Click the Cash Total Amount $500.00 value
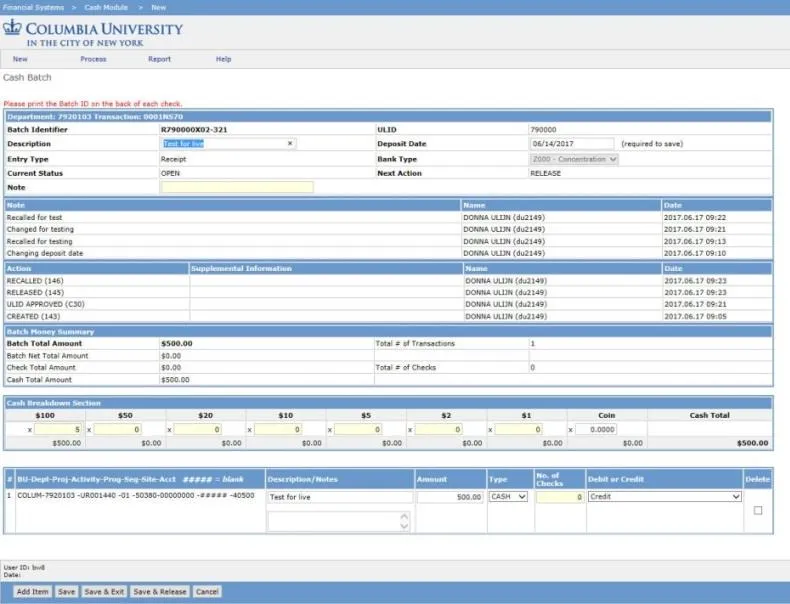 point(175,380)
